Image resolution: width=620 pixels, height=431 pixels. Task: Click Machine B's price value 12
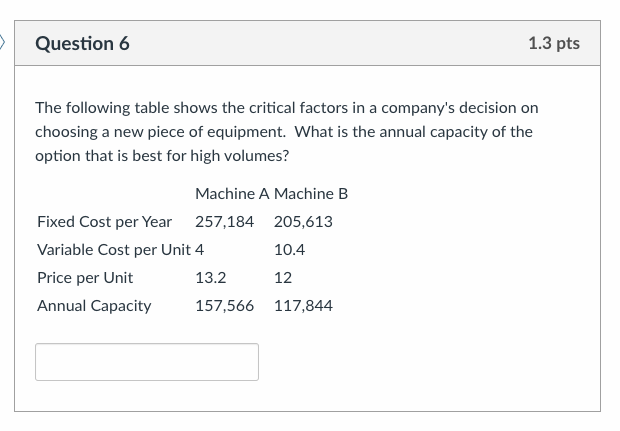(283, 277)
